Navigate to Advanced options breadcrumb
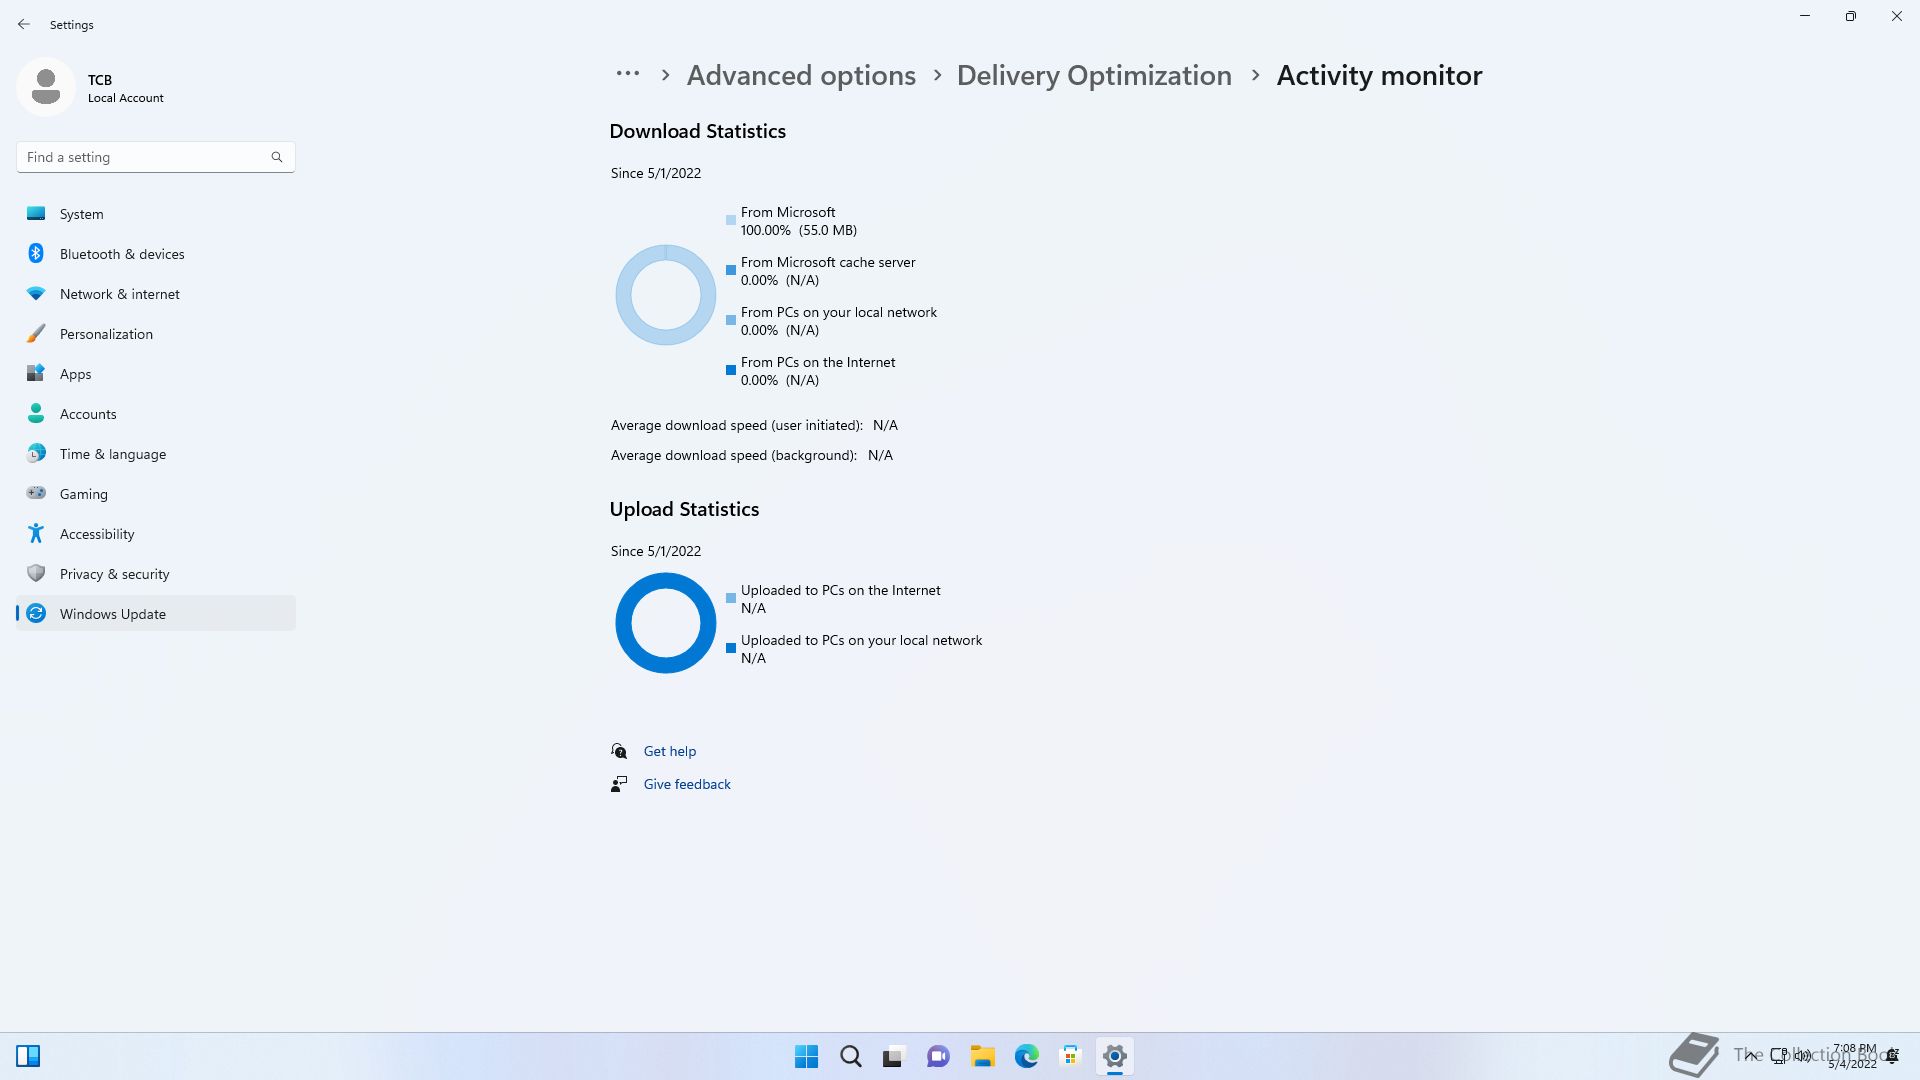Screen dimensions: 1920x1080 tap(801, 75)
